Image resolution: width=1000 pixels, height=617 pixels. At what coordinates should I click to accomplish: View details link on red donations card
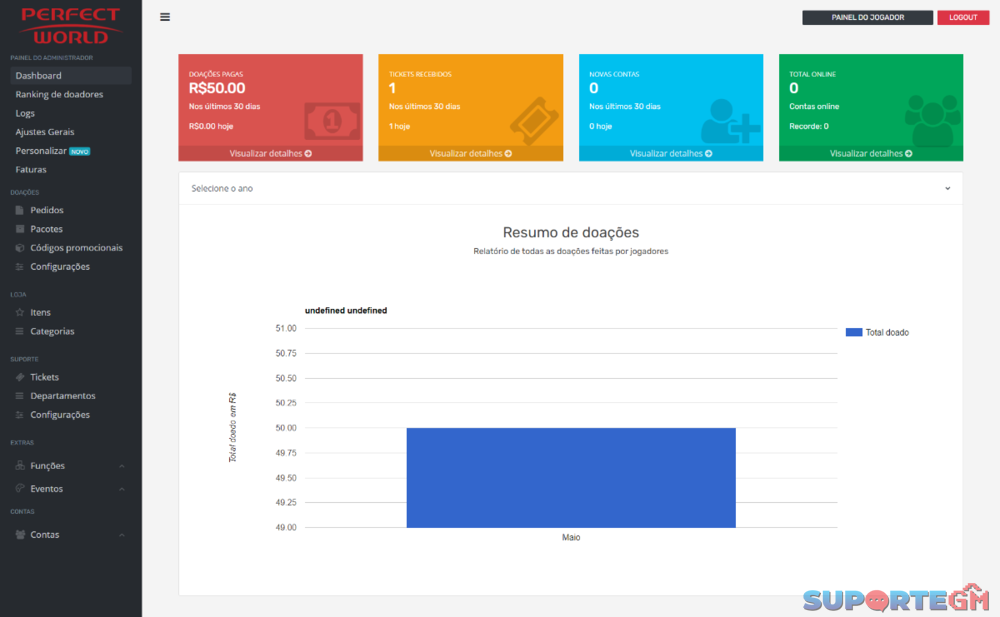coord(270,154)
